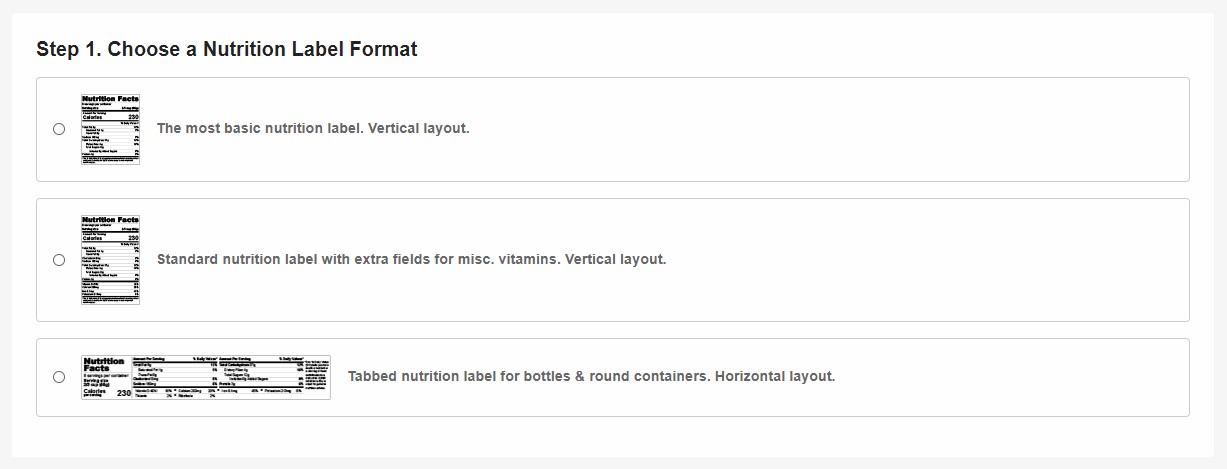Click Calories 230 row in standard label thumbnail
Viewport: 1227px width, 469px height.
tap(110, 238)
